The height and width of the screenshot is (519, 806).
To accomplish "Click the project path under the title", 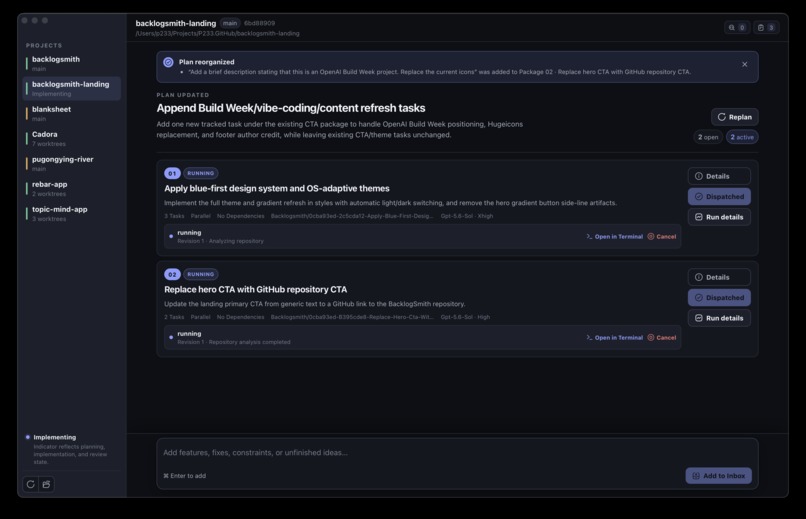I will pyautogui.click(x=217, y=33).
